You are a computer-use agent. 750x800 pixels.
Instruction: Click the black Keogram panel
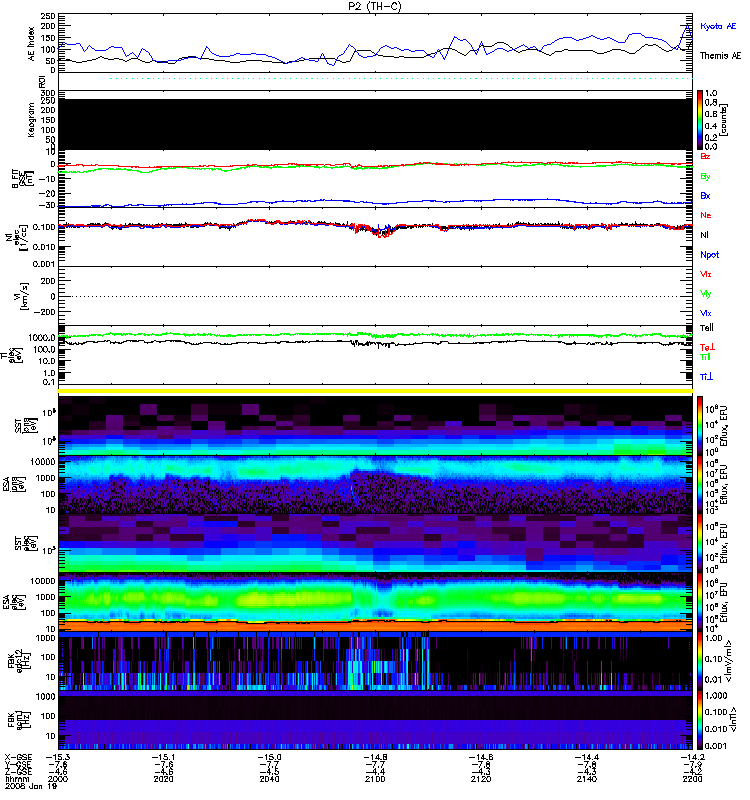coord(375,124)
